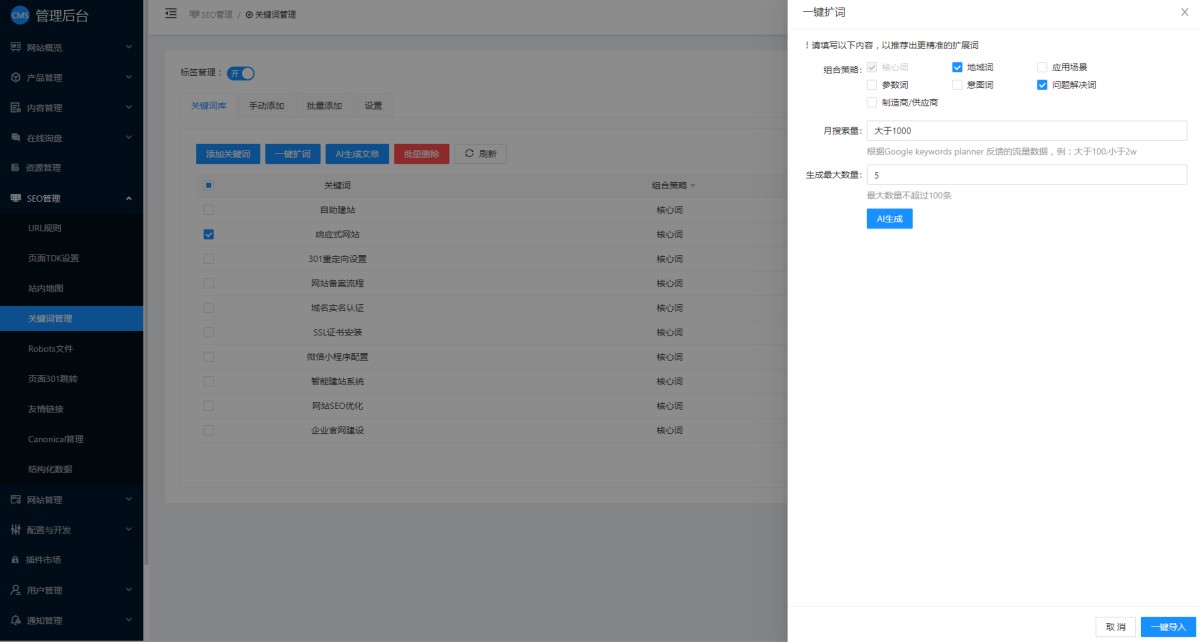The image size is (1200, 642).
Task: Switch to the 设置 tab
Action: coord(373,105)
